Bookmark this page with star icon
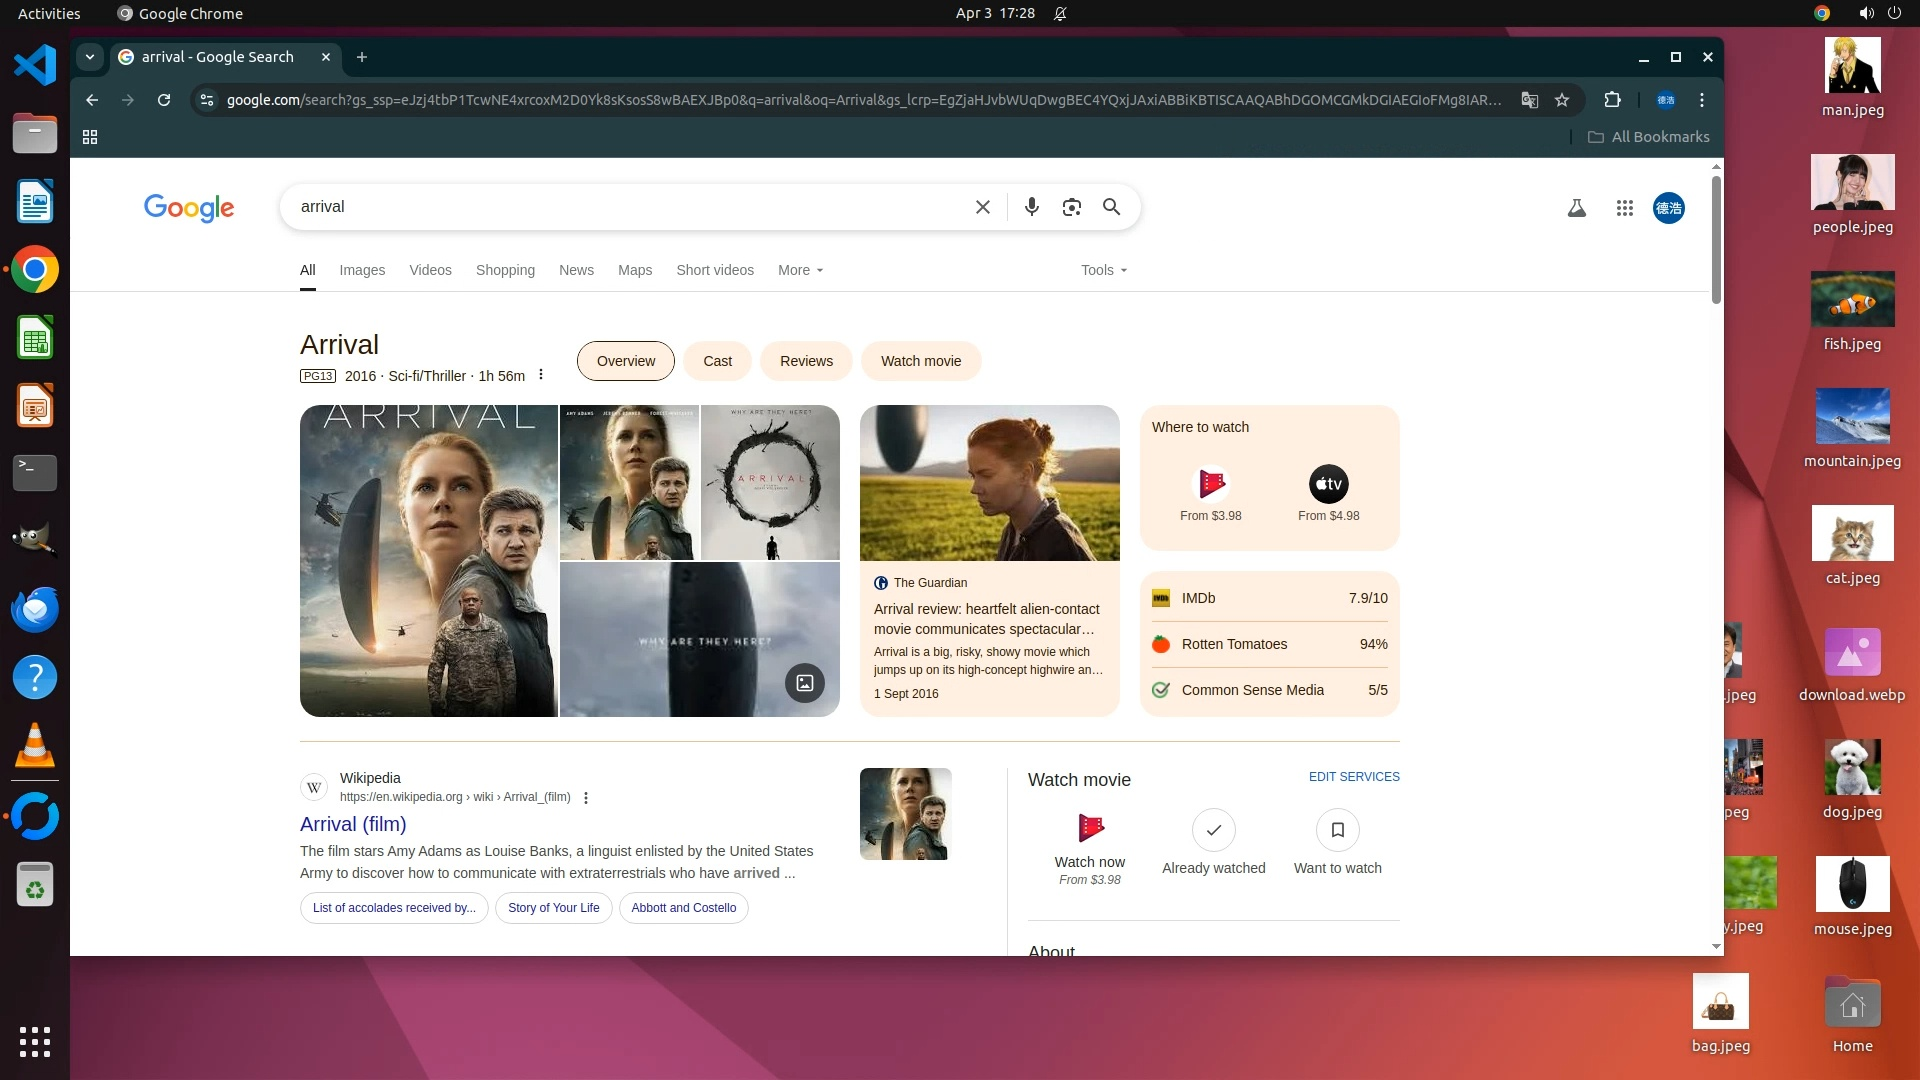The image size is (1920, 1080). point(1562,100)
